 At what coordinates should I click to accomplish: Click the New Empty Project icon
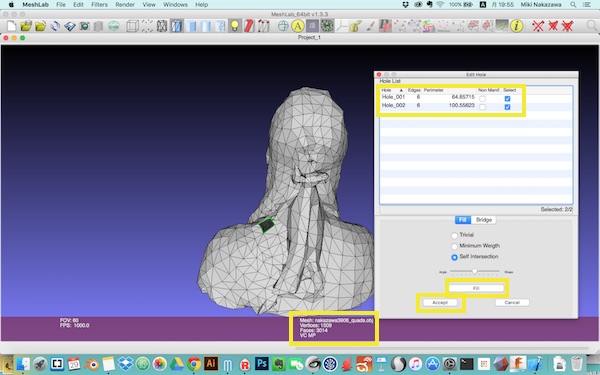pos(12,26)
